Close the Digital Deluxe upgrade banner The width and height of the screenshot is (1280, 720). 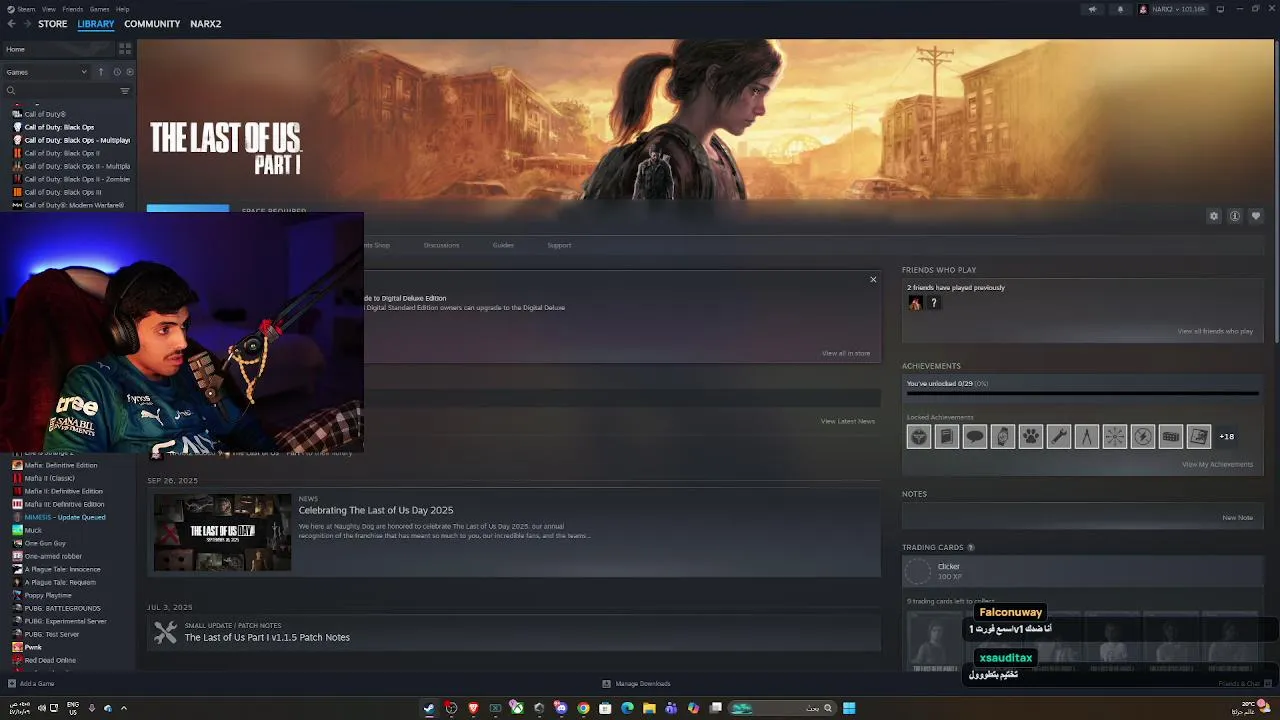873,280
